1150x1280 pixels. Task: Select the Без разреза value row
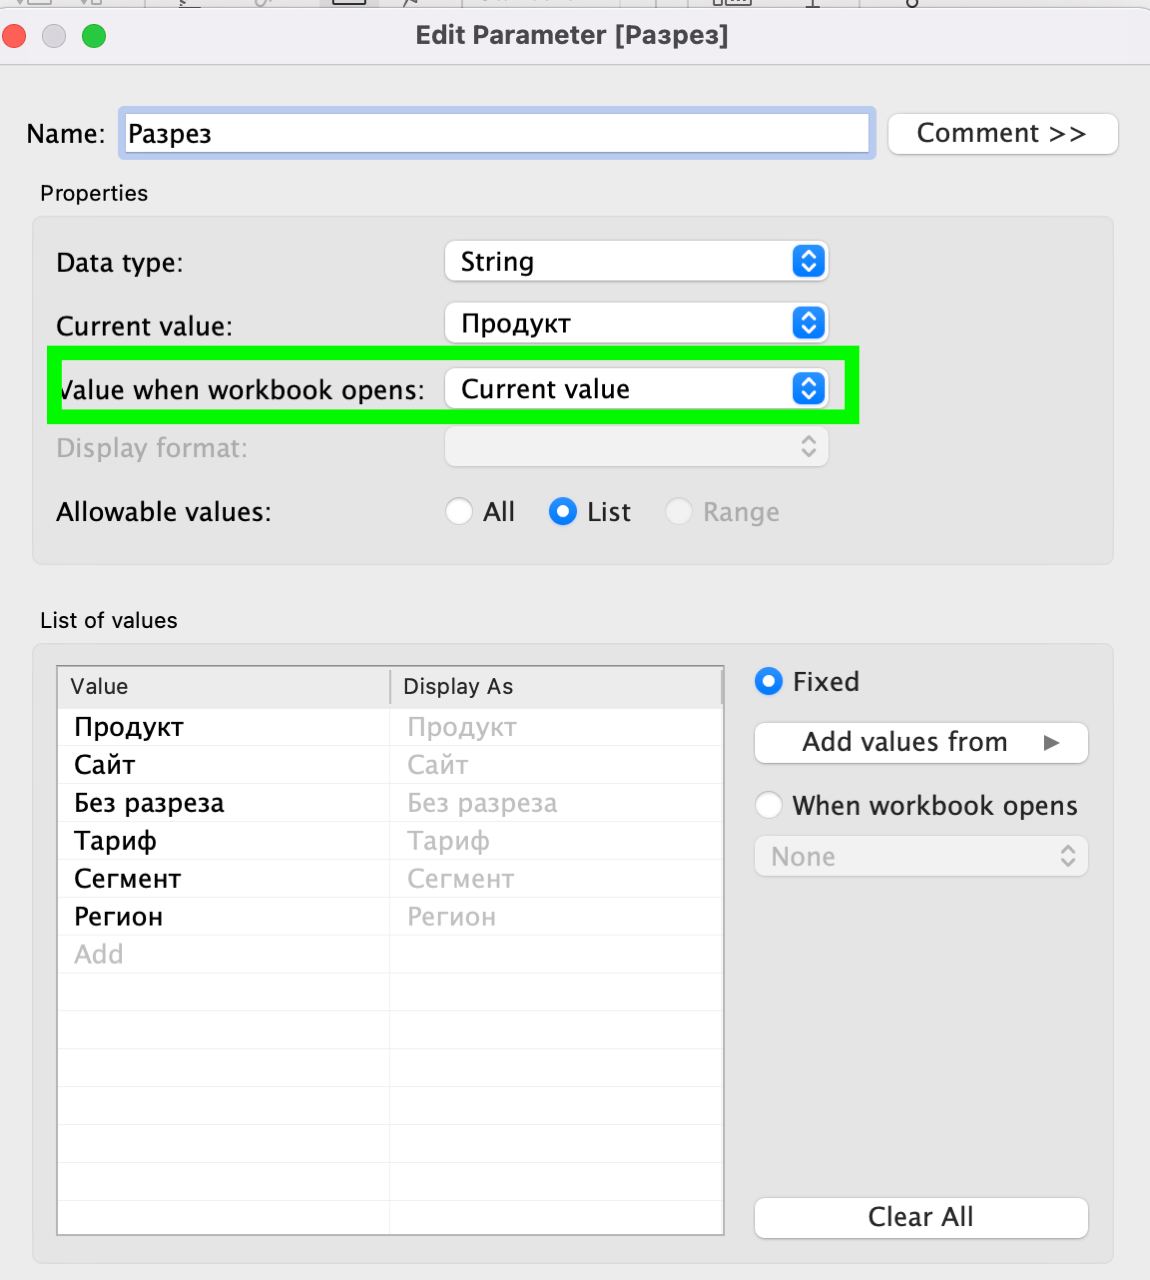pyautogui.click(x=224, y=803)
